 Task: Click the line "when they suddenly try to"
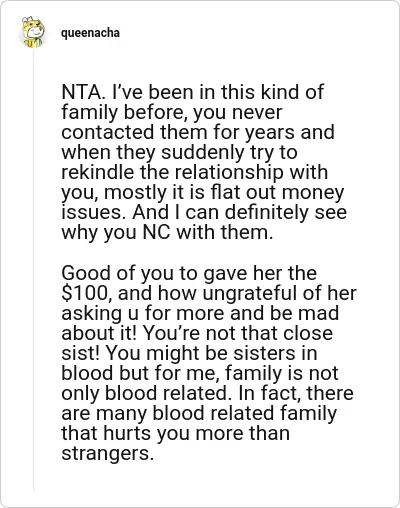pyautogui.click(x=179, y=152)
